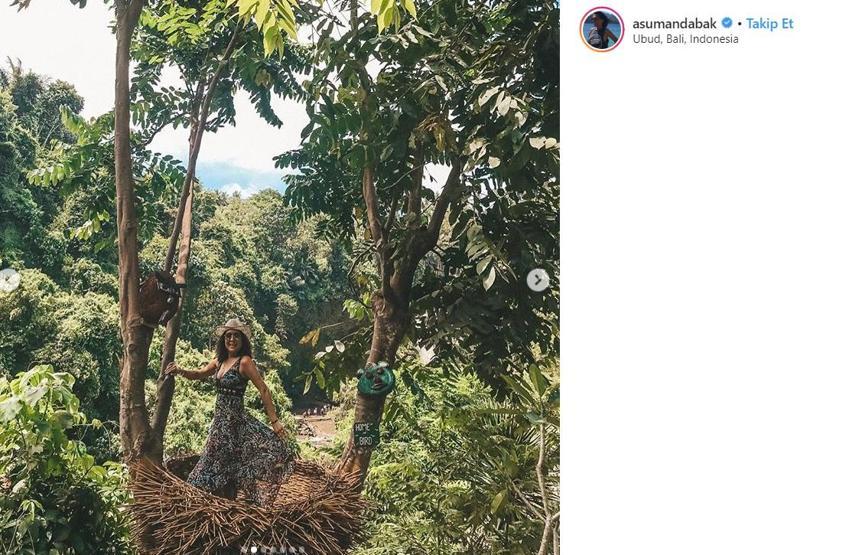Select the first carousel indicator dot
Screen dimensions: 862x555
tap(245, 550)
